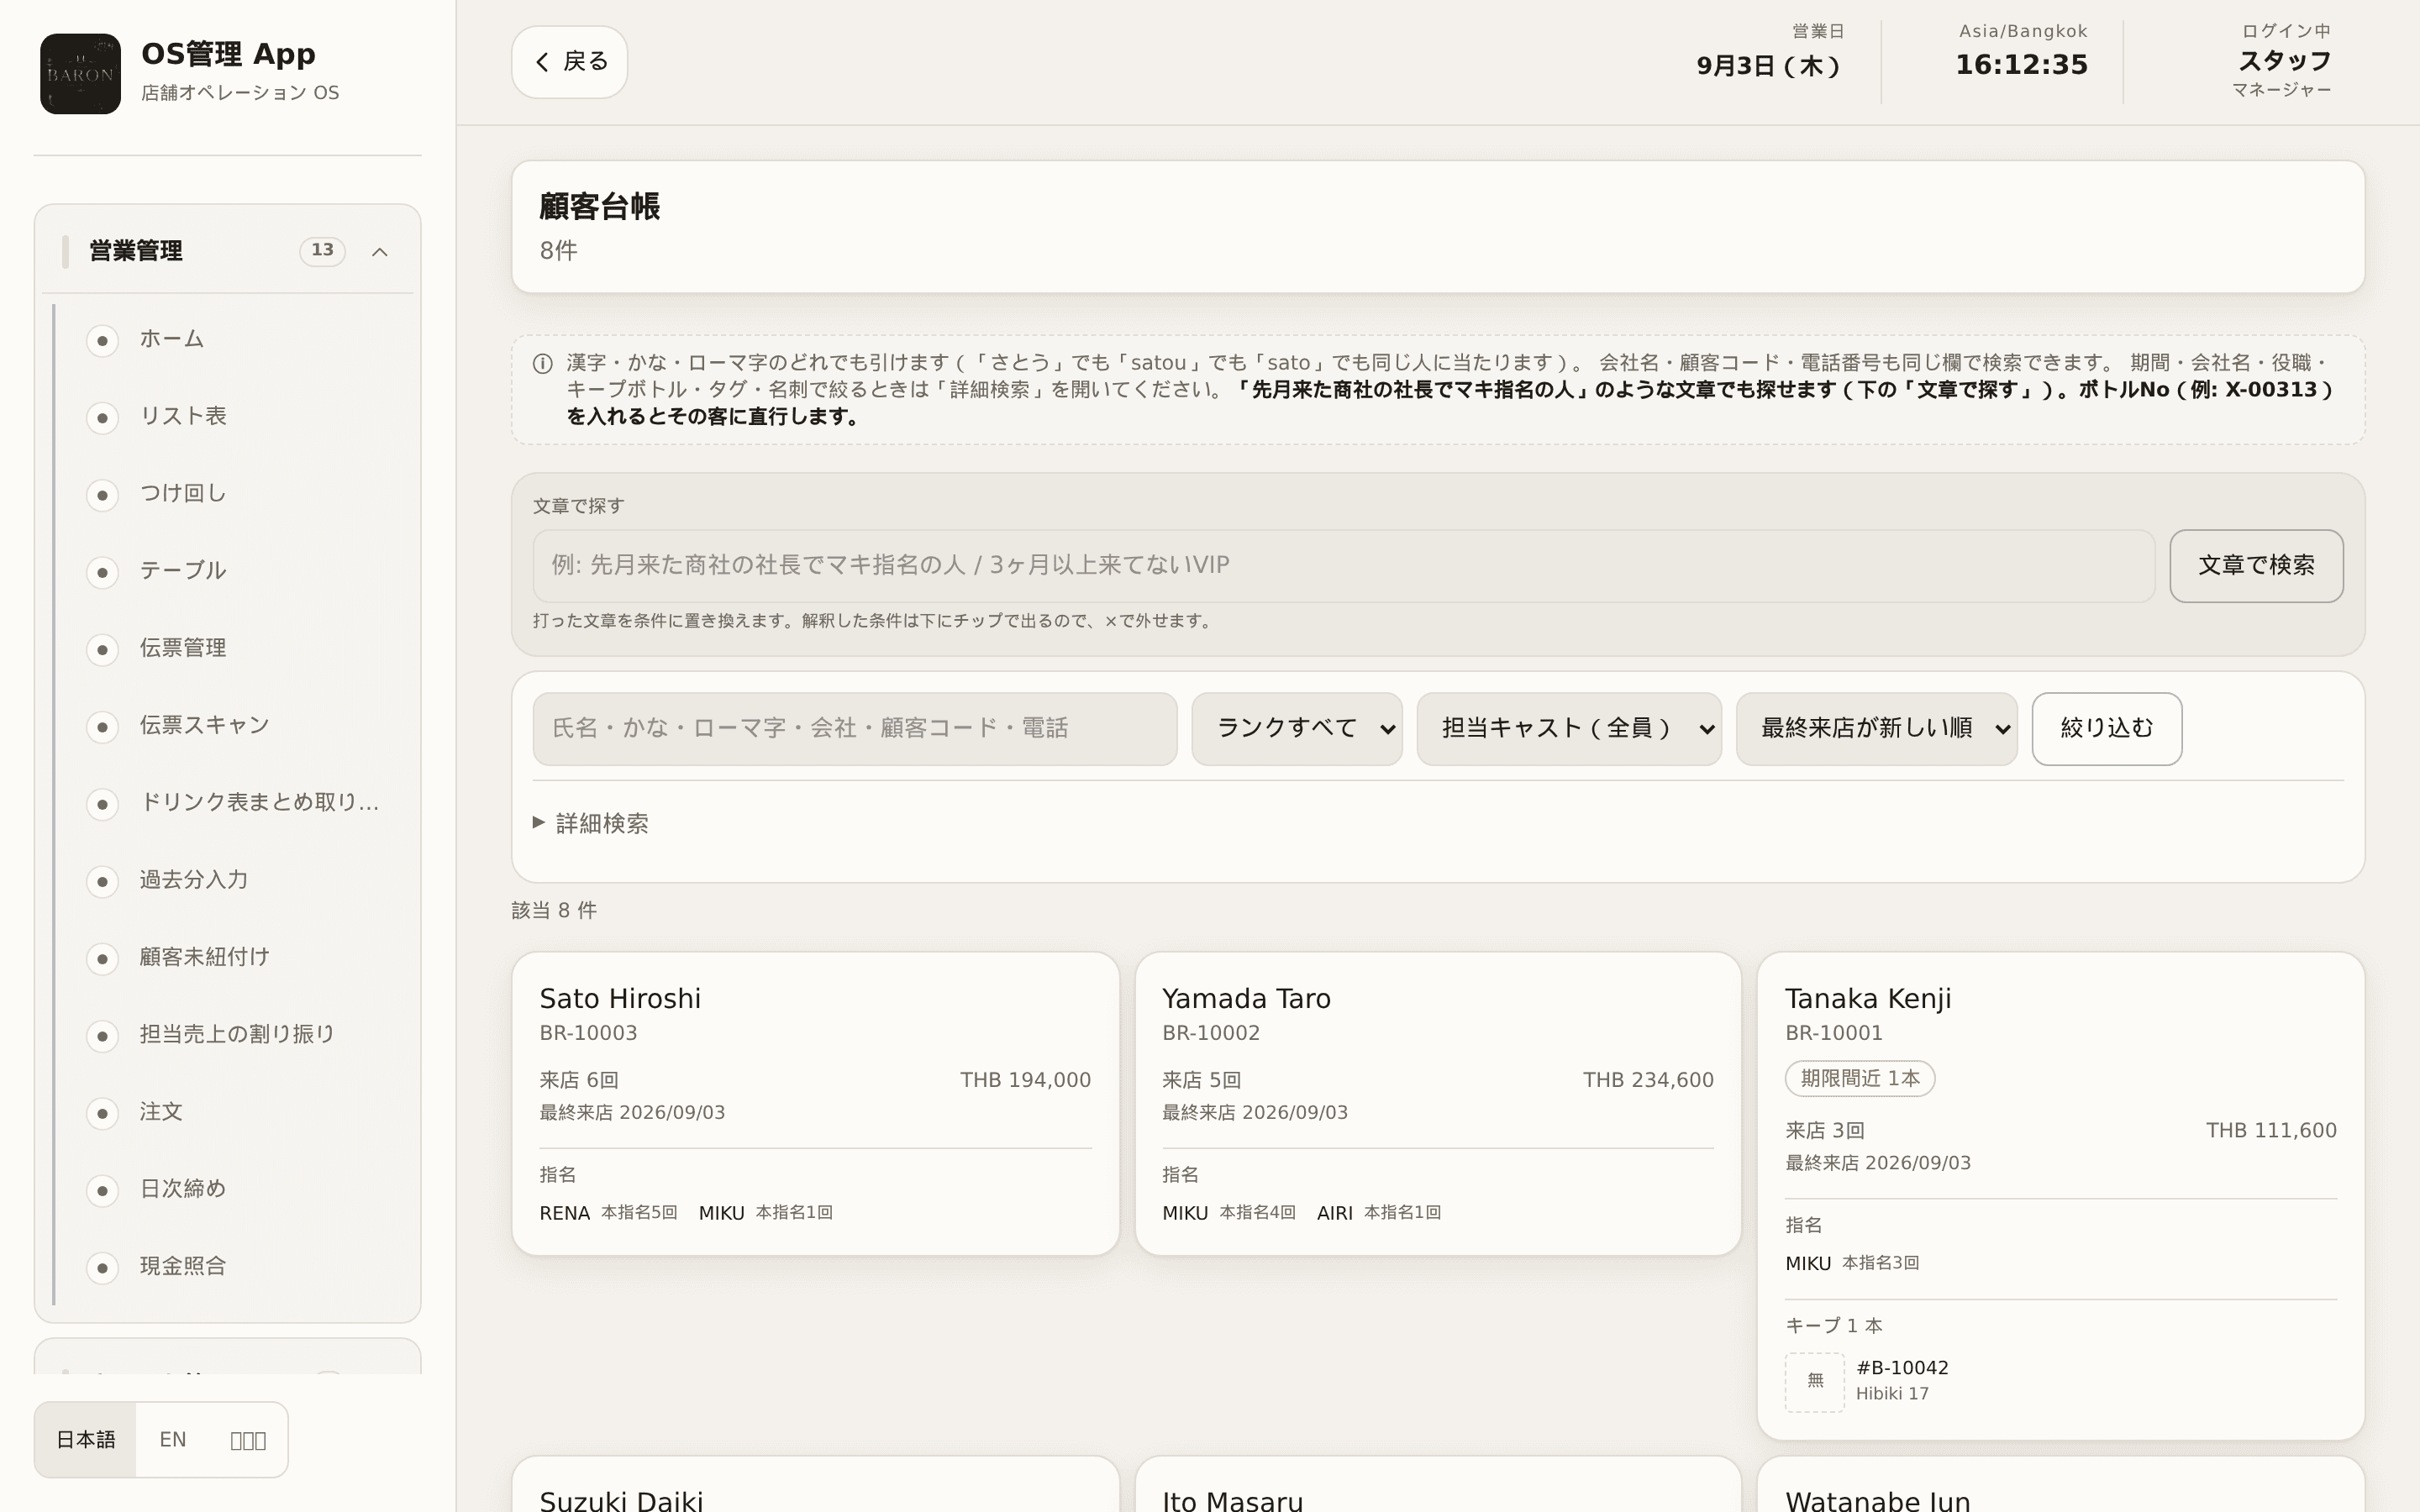Click the BARON app logo
Viewport: 2420px width, 1512px height.
click(80, 74)
